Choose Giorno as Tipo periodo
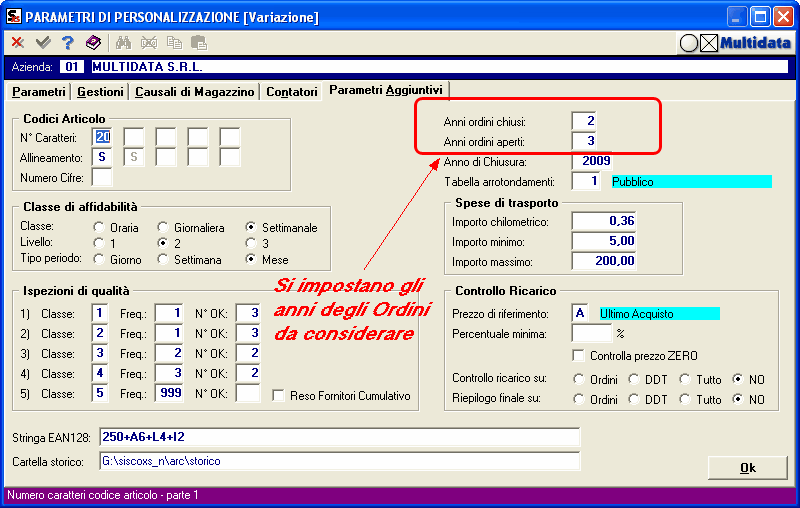 [99, 260]
